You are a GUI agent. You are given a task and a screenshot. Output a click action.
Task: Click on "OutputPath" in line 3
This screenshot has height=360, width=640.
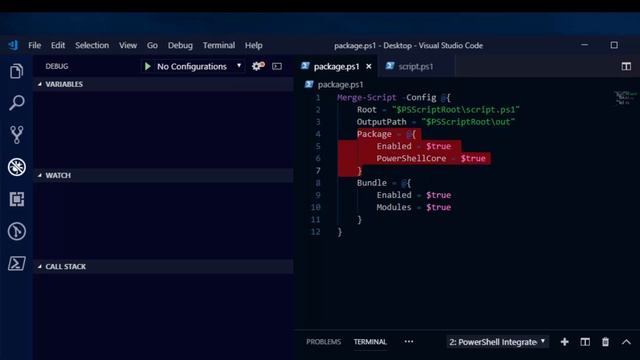tap(381, 122)
